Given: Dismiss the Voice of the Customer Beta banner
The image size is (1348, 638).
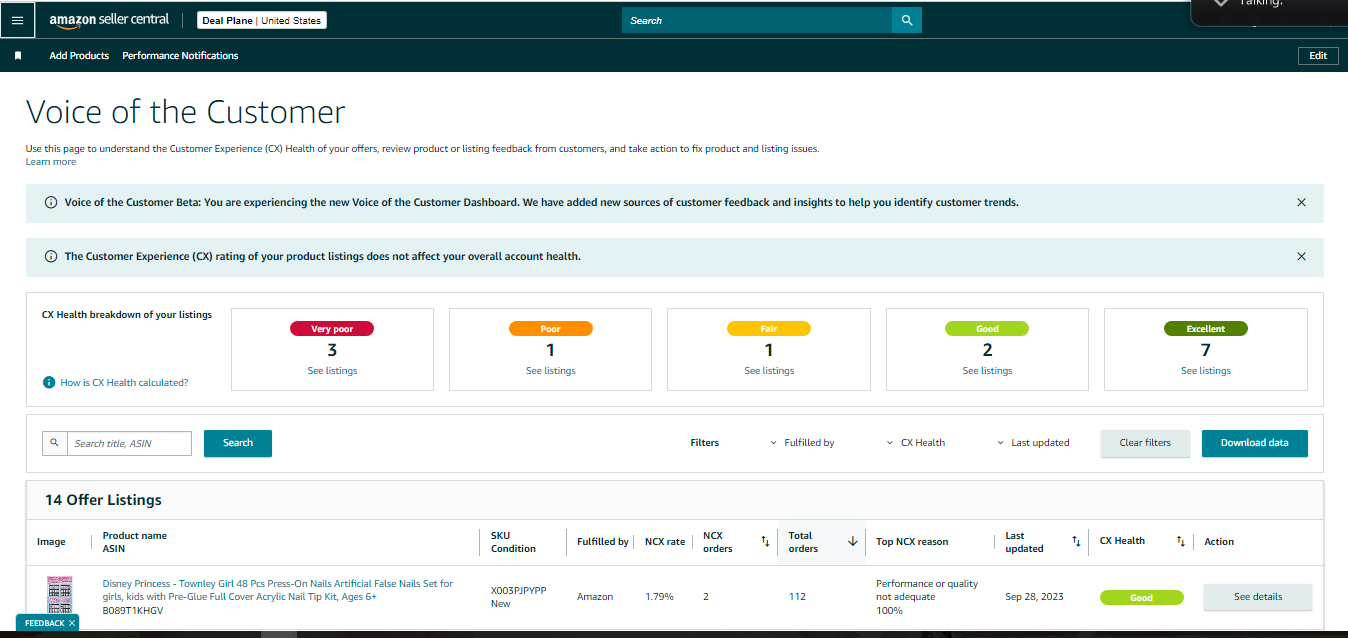Looking at the screenshot, I should 1301,202.
